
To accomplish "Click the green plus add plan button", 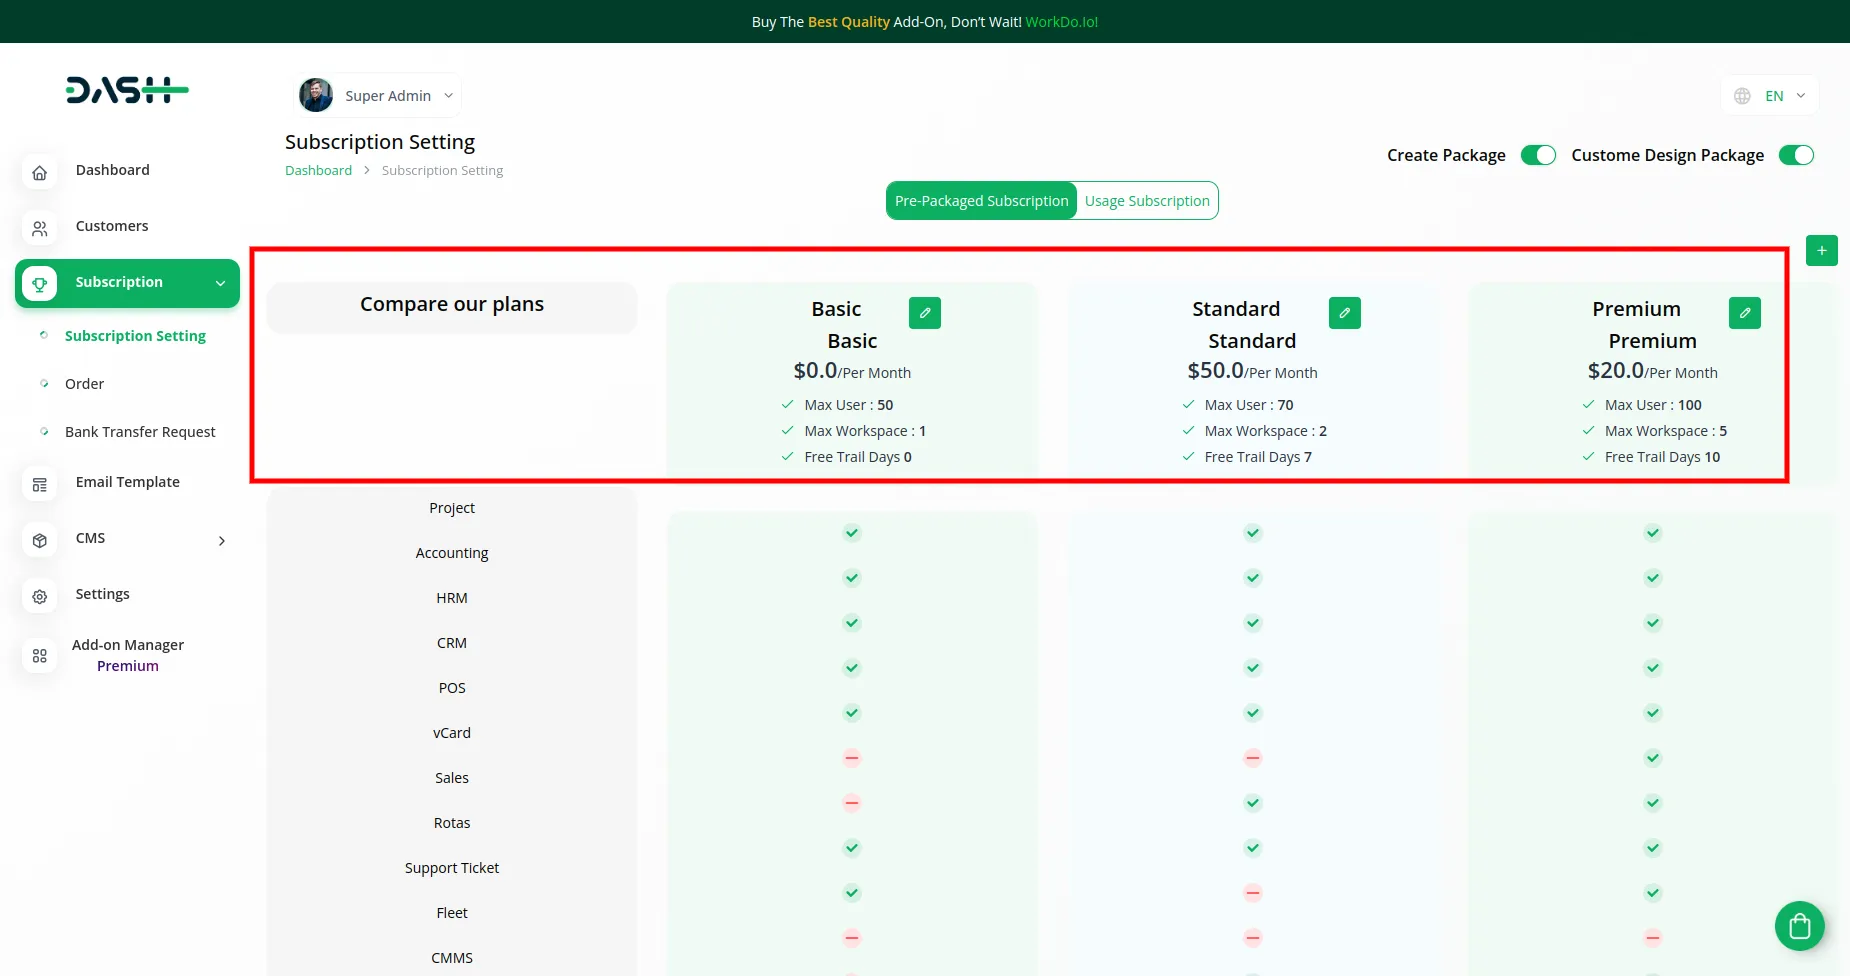I will pyautogui.click(x=1821, y=251).
